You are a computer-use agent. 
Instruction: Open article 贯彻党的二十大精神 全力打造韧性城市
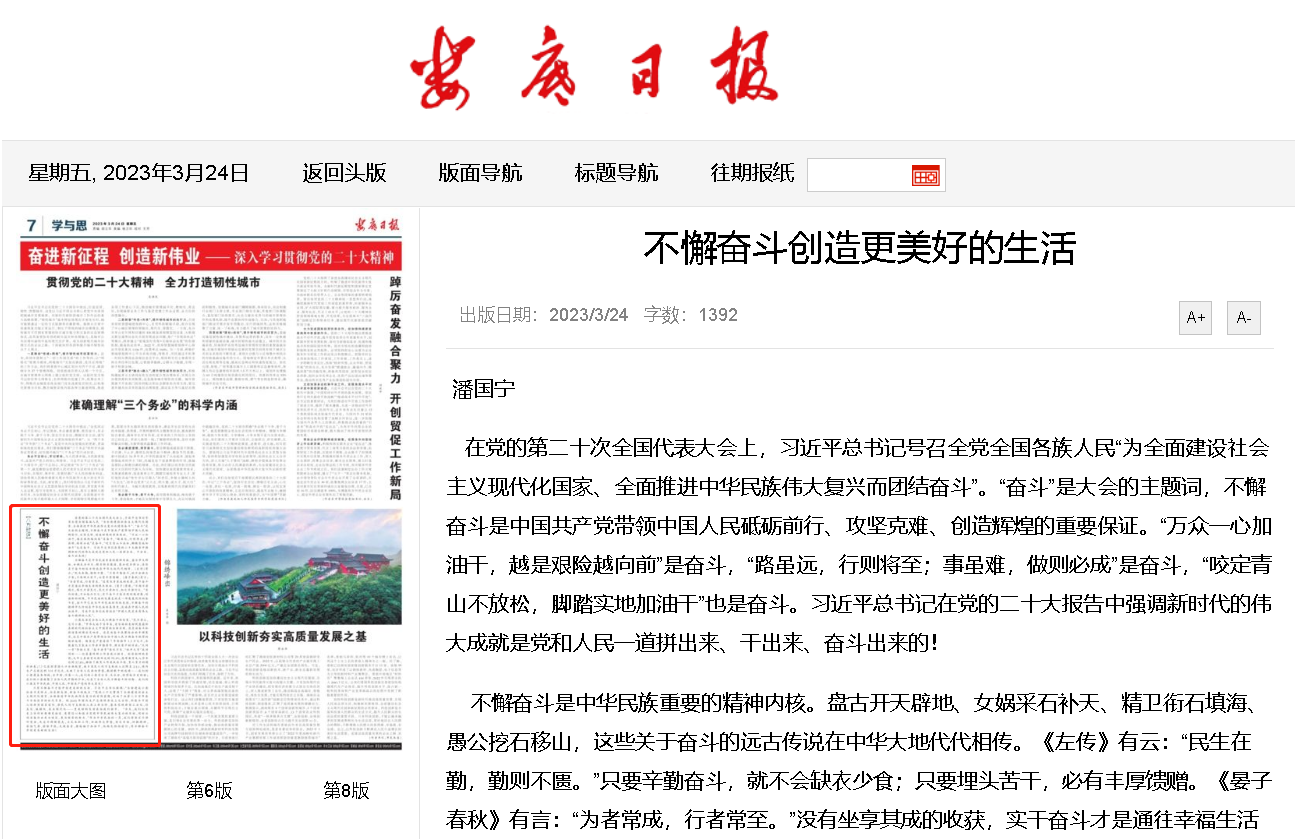click(153, 283)
